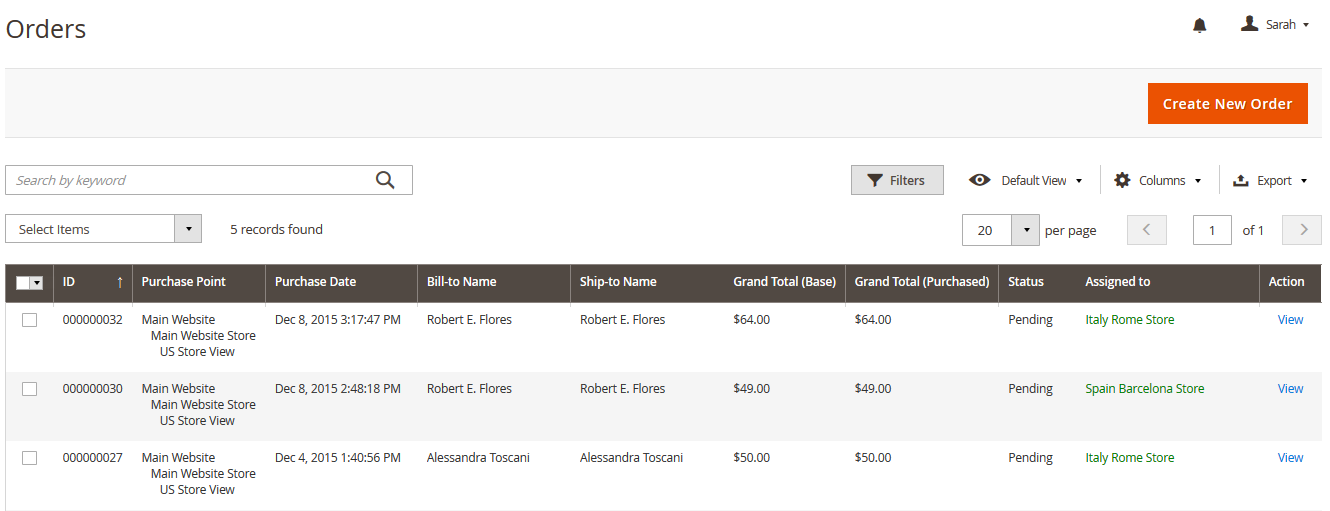Go to previous page arrow
The image size is (1330, 511).
pos(1147,230)
